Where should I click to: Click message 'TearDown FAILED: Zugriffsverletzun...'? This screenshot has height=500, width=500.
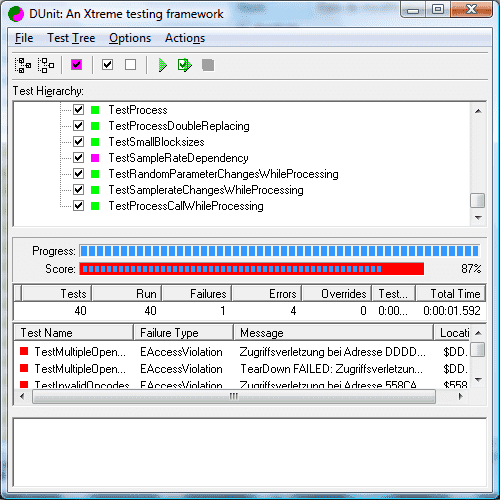[x=332, y=369]
